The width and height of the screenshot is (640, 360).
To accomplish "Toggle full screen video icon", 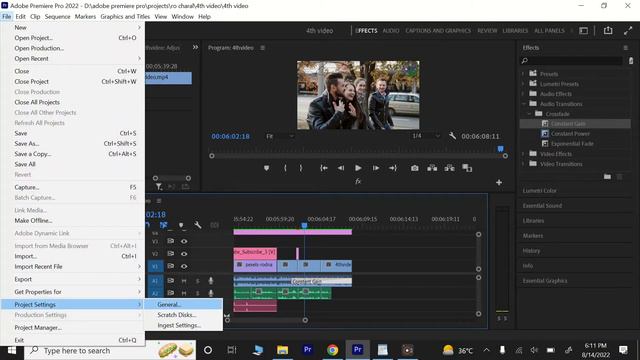I will (x=628, y=31).
